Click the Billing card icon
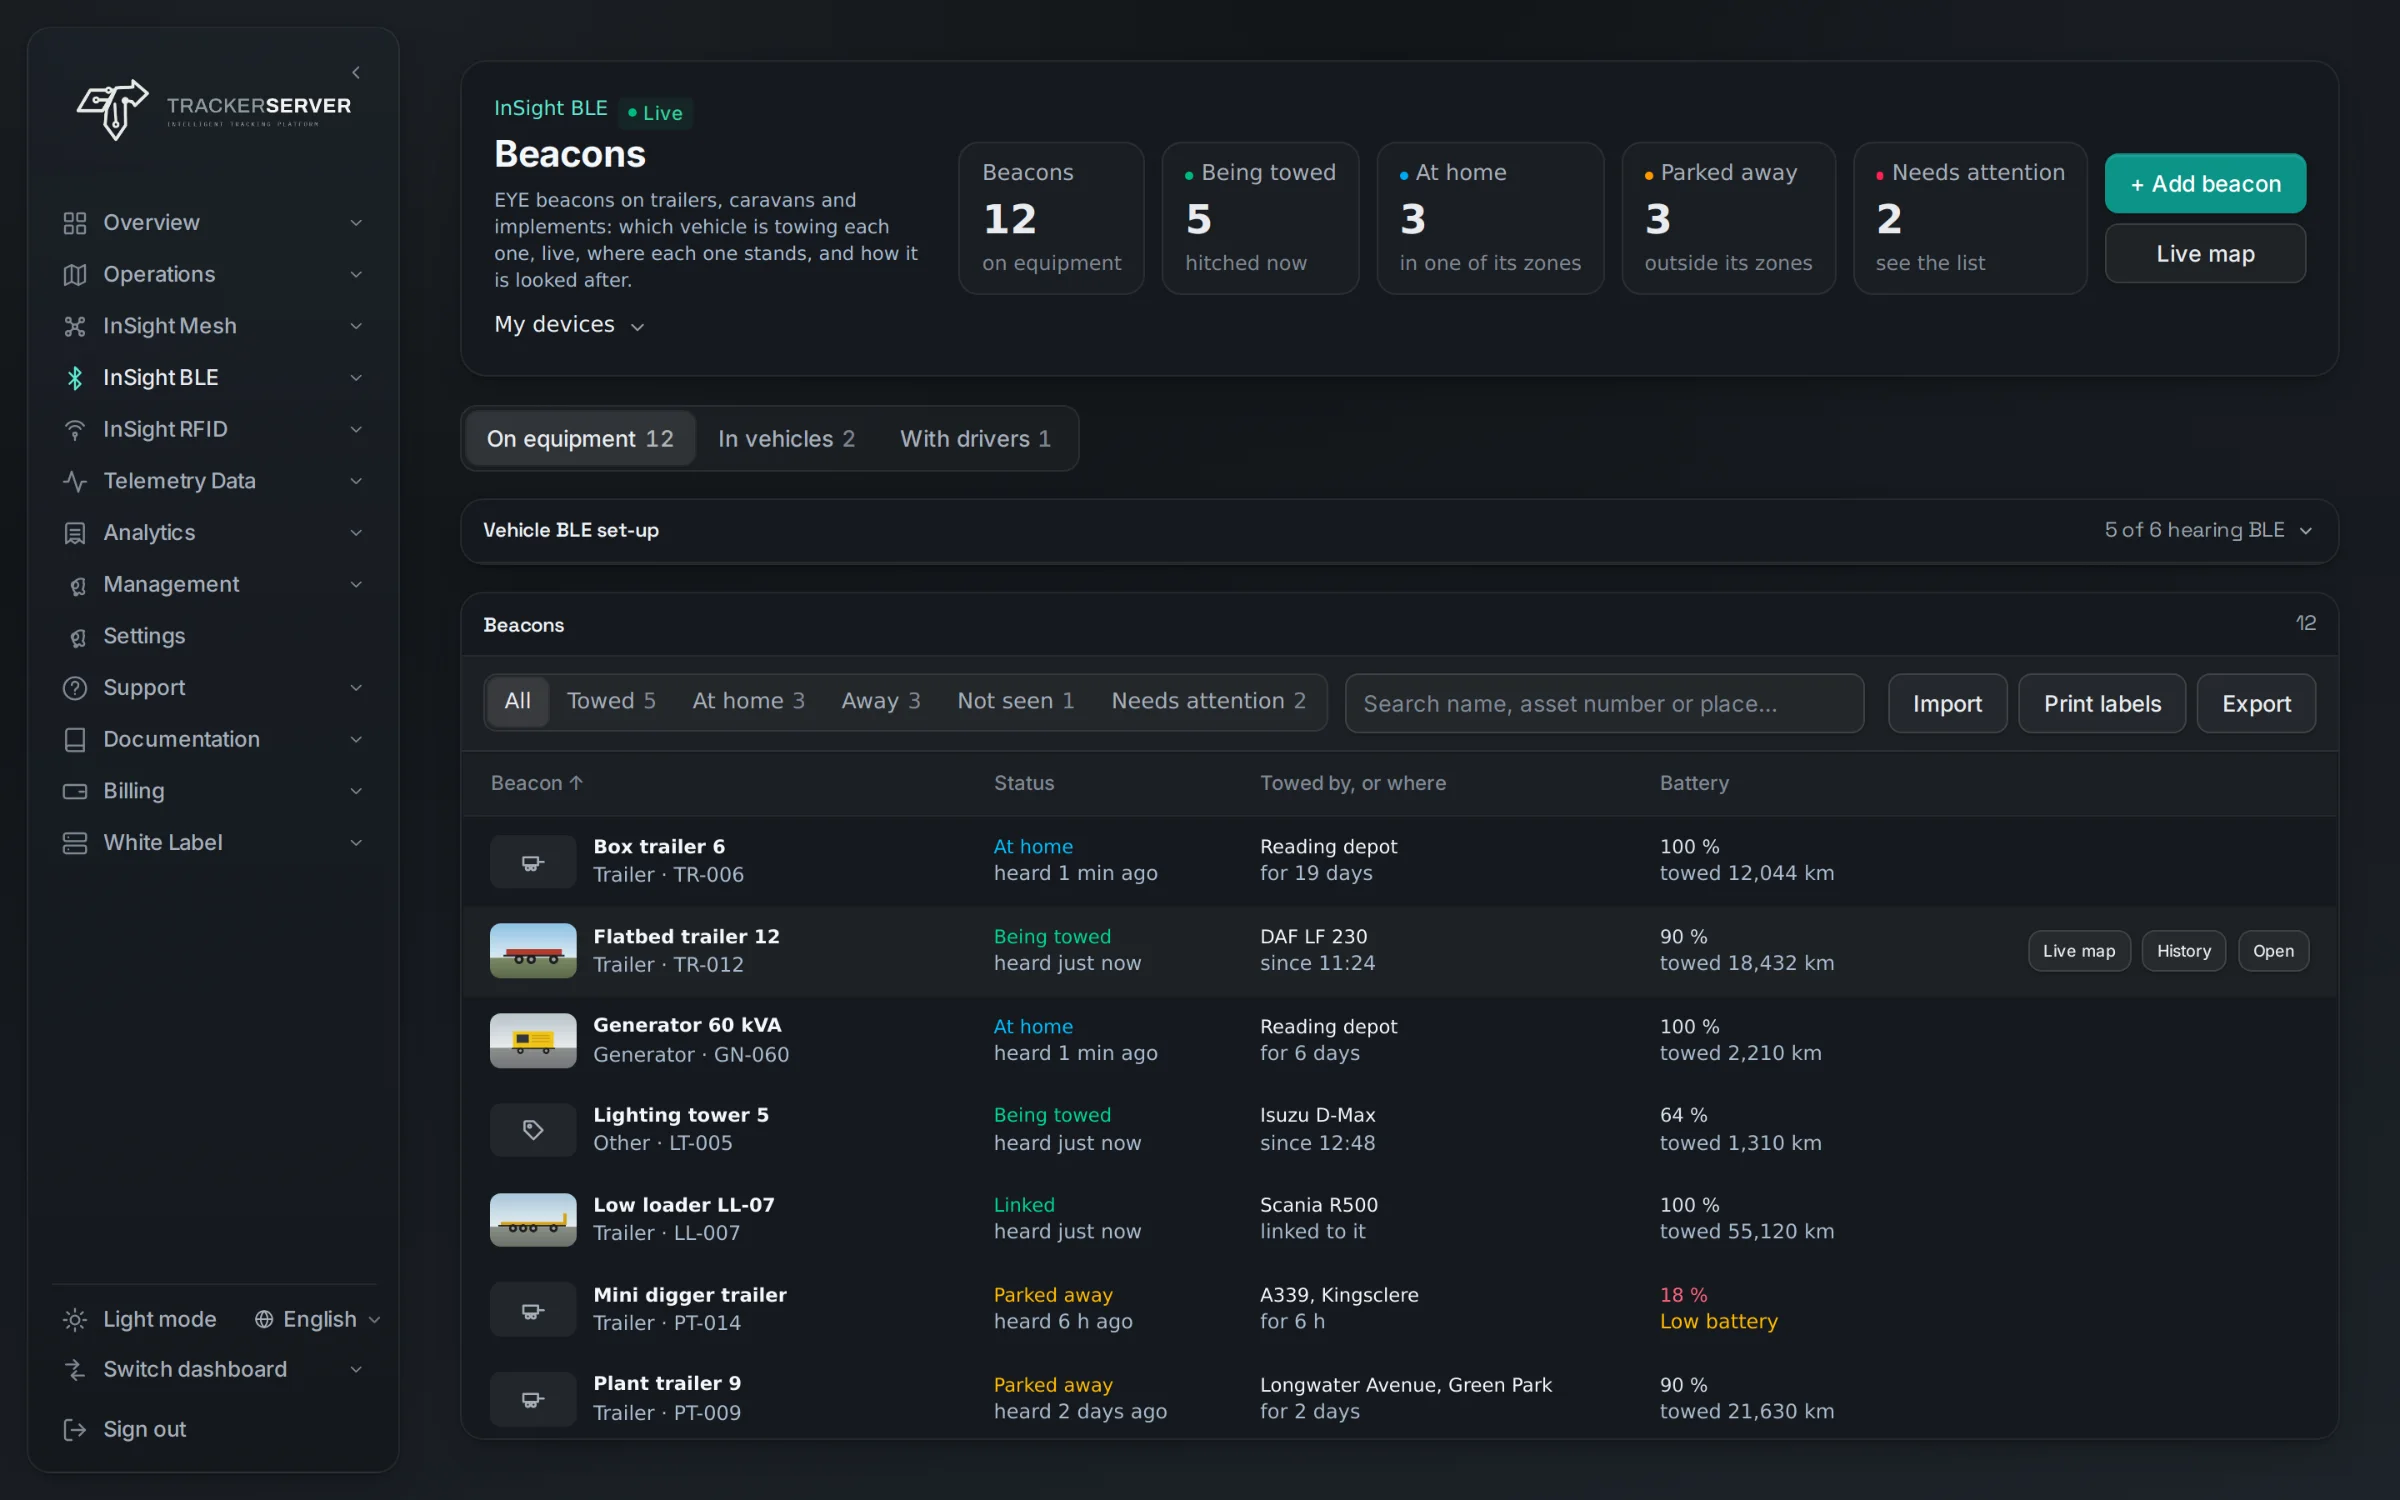2400x1500 pixels. pyautogui.click(x=75, y=791)
